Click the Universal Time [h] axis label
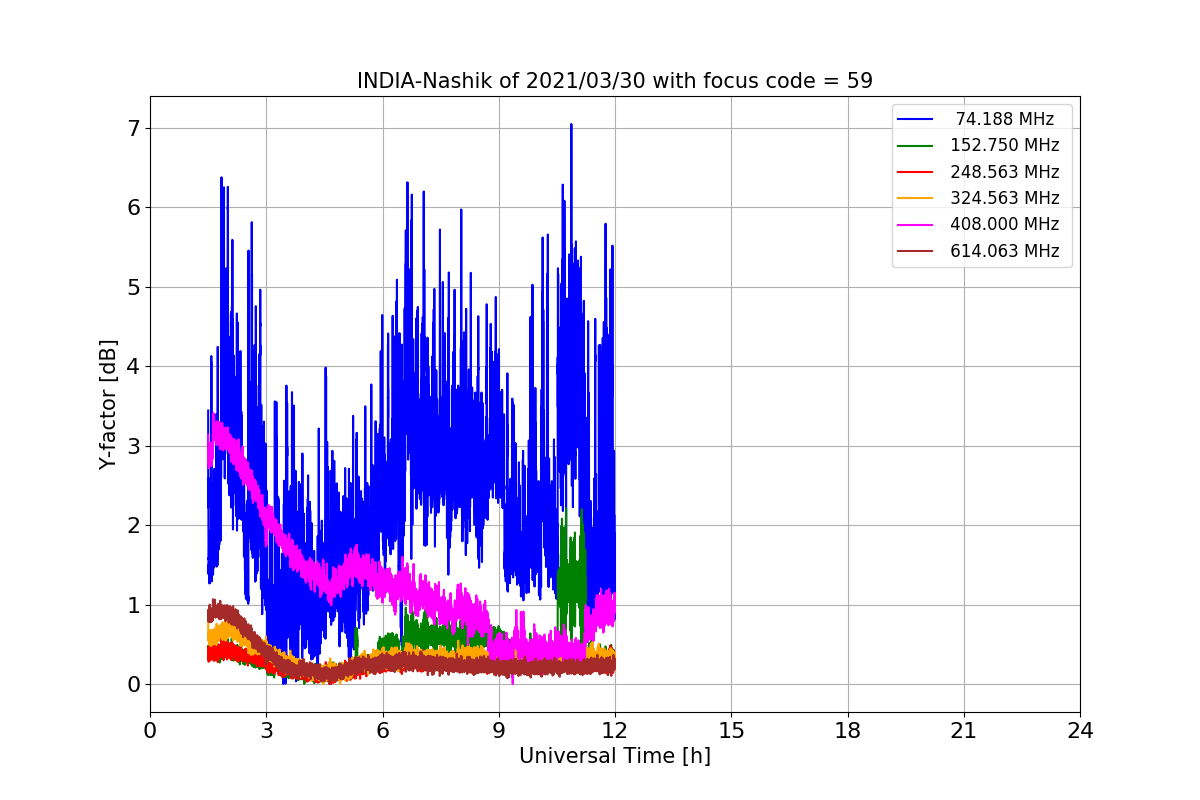The height and width of the screenshot is (800, 1200). click(x=615, y=757)
